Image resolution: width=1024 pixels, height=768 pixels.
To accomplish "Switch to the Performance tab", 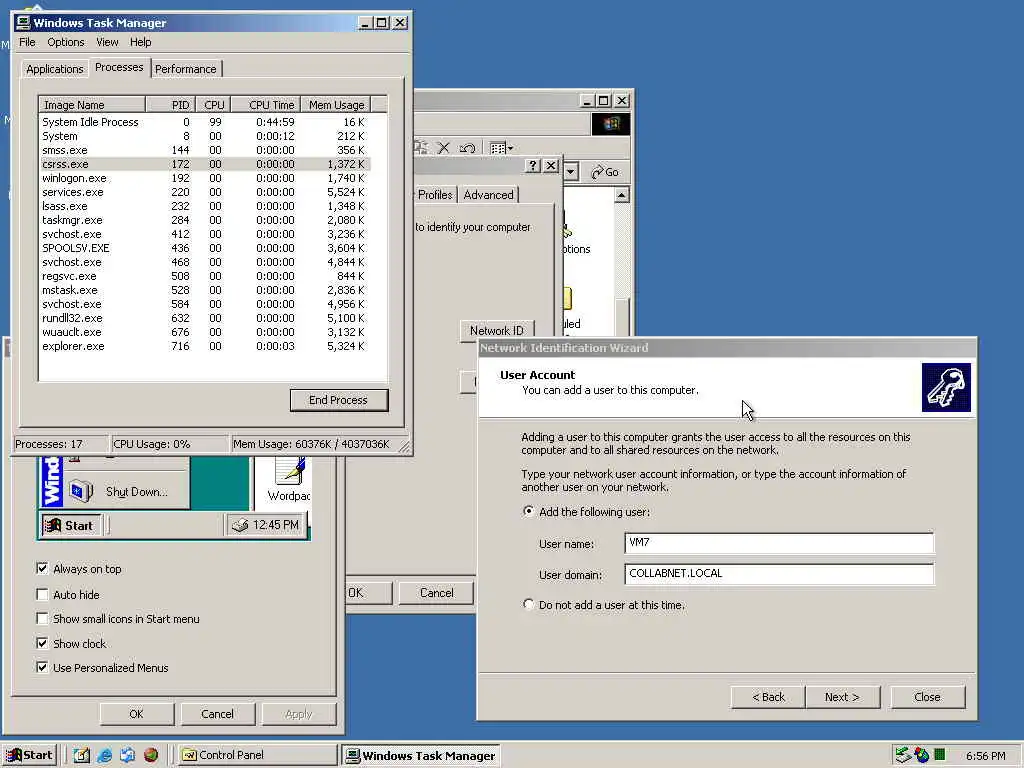I will click(185, 69).
